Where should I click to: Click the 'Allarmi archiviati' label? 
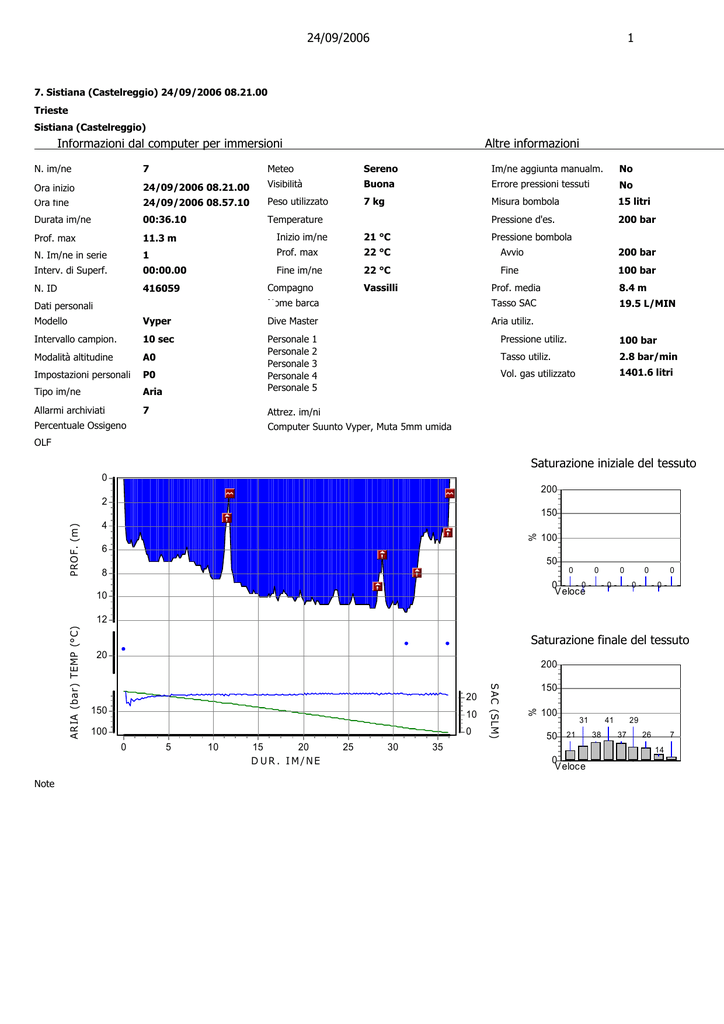[x=69, y=410]
